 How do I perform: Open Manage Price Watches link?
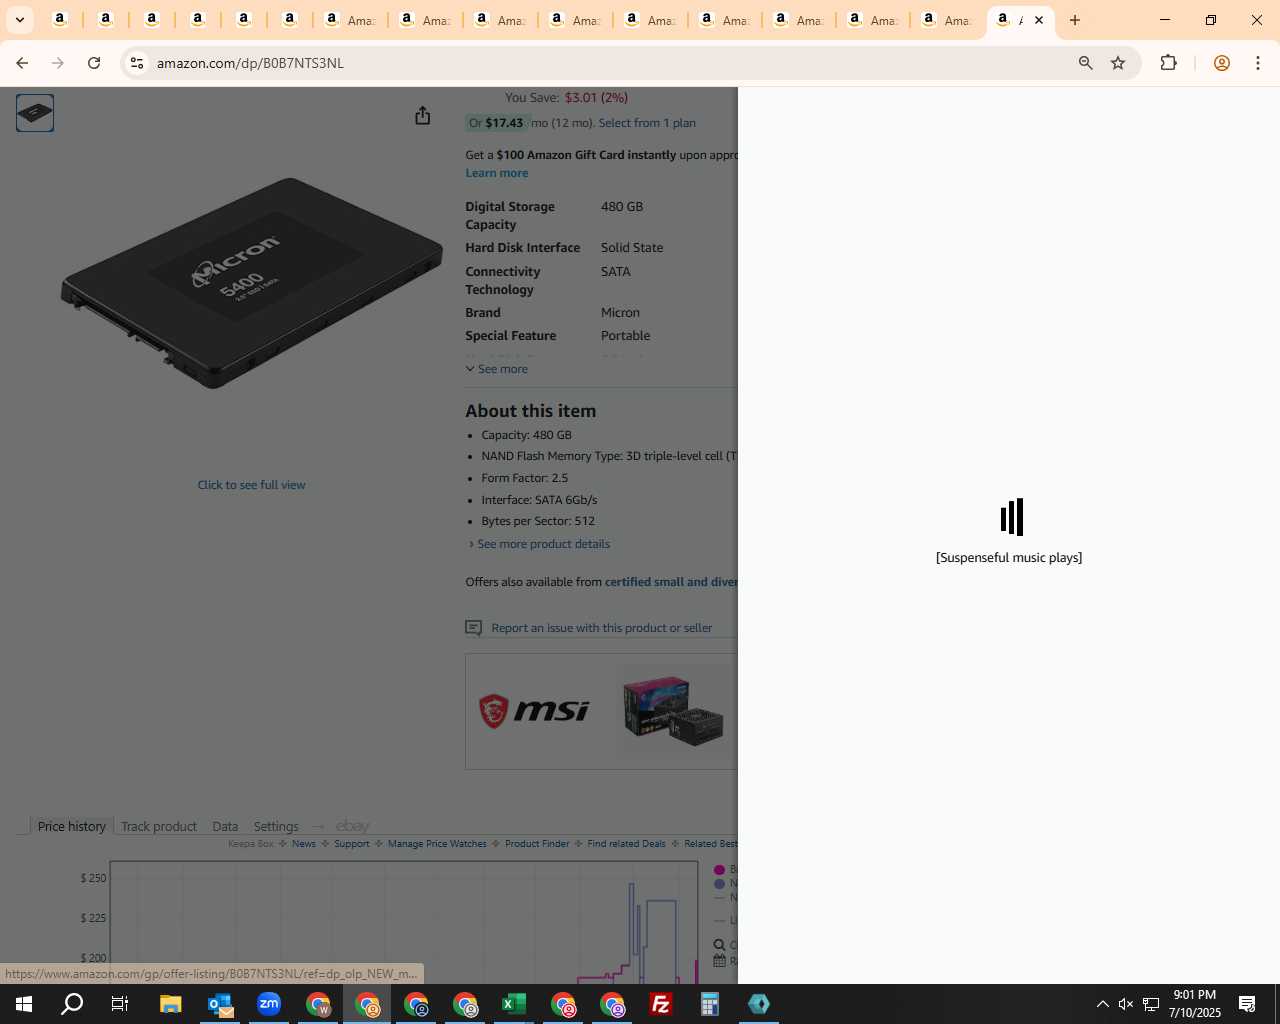[437, 844]
